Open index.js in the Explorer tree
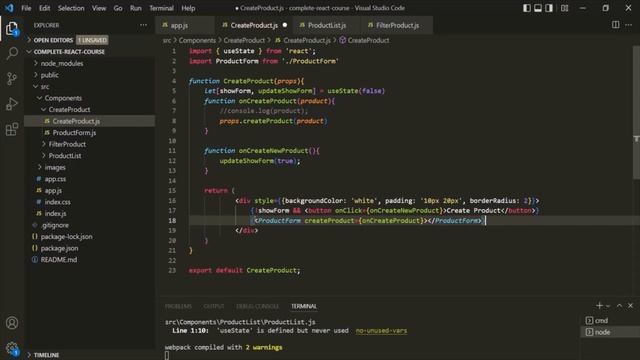The width and height of the screenshot is (640, 360). point(90,213)
